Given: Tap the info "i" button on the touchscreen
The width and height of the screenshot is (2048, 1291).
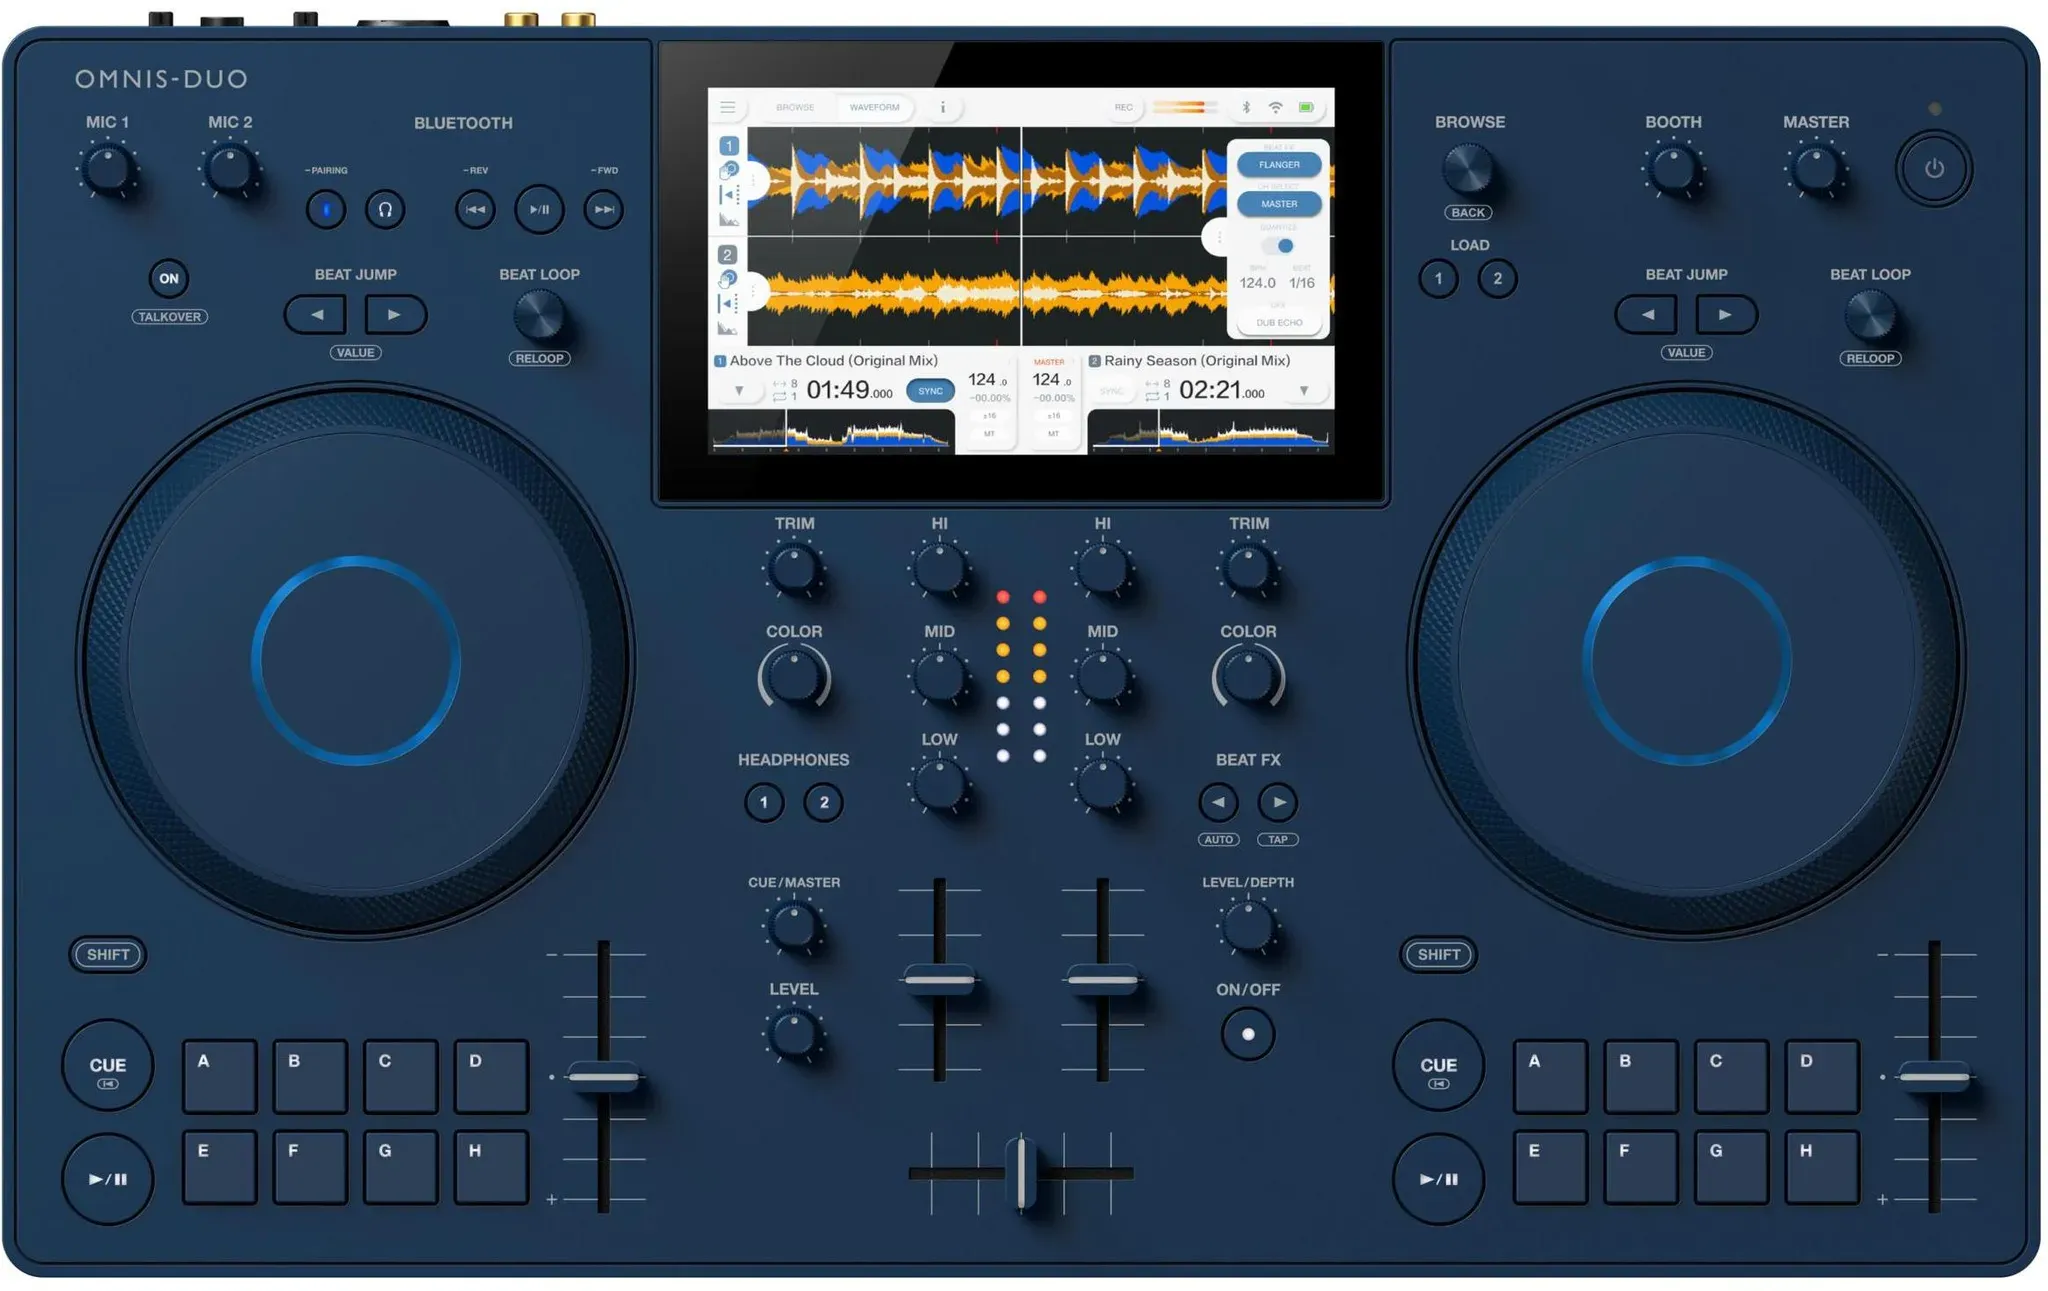Looking at the screenshot, I should 942,107.
